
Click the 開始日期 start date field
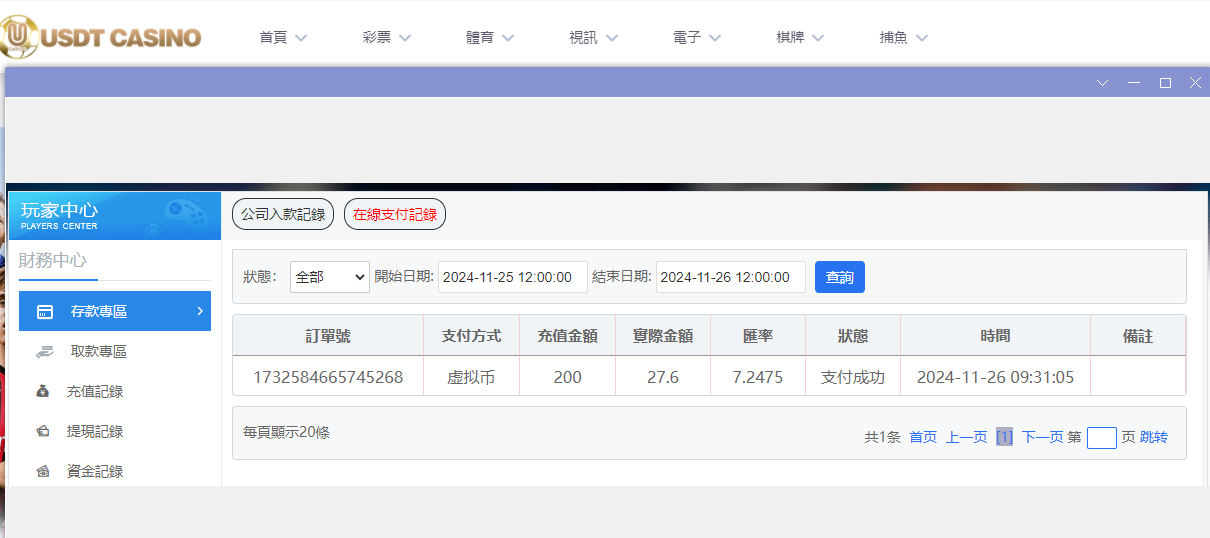[x=512, y=277]
